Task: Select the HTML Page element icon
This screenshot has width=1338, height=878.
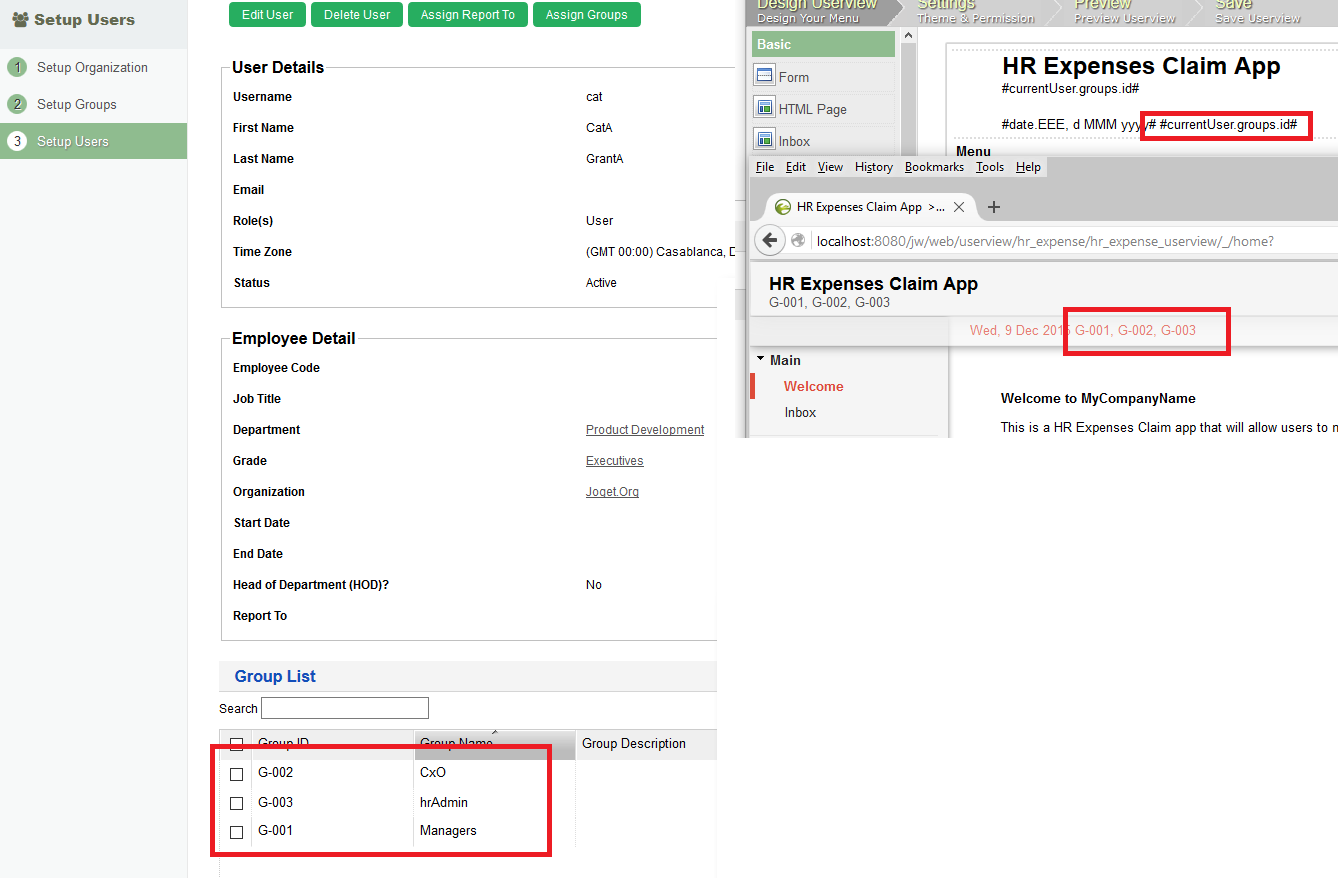Action: pos(765,108)
